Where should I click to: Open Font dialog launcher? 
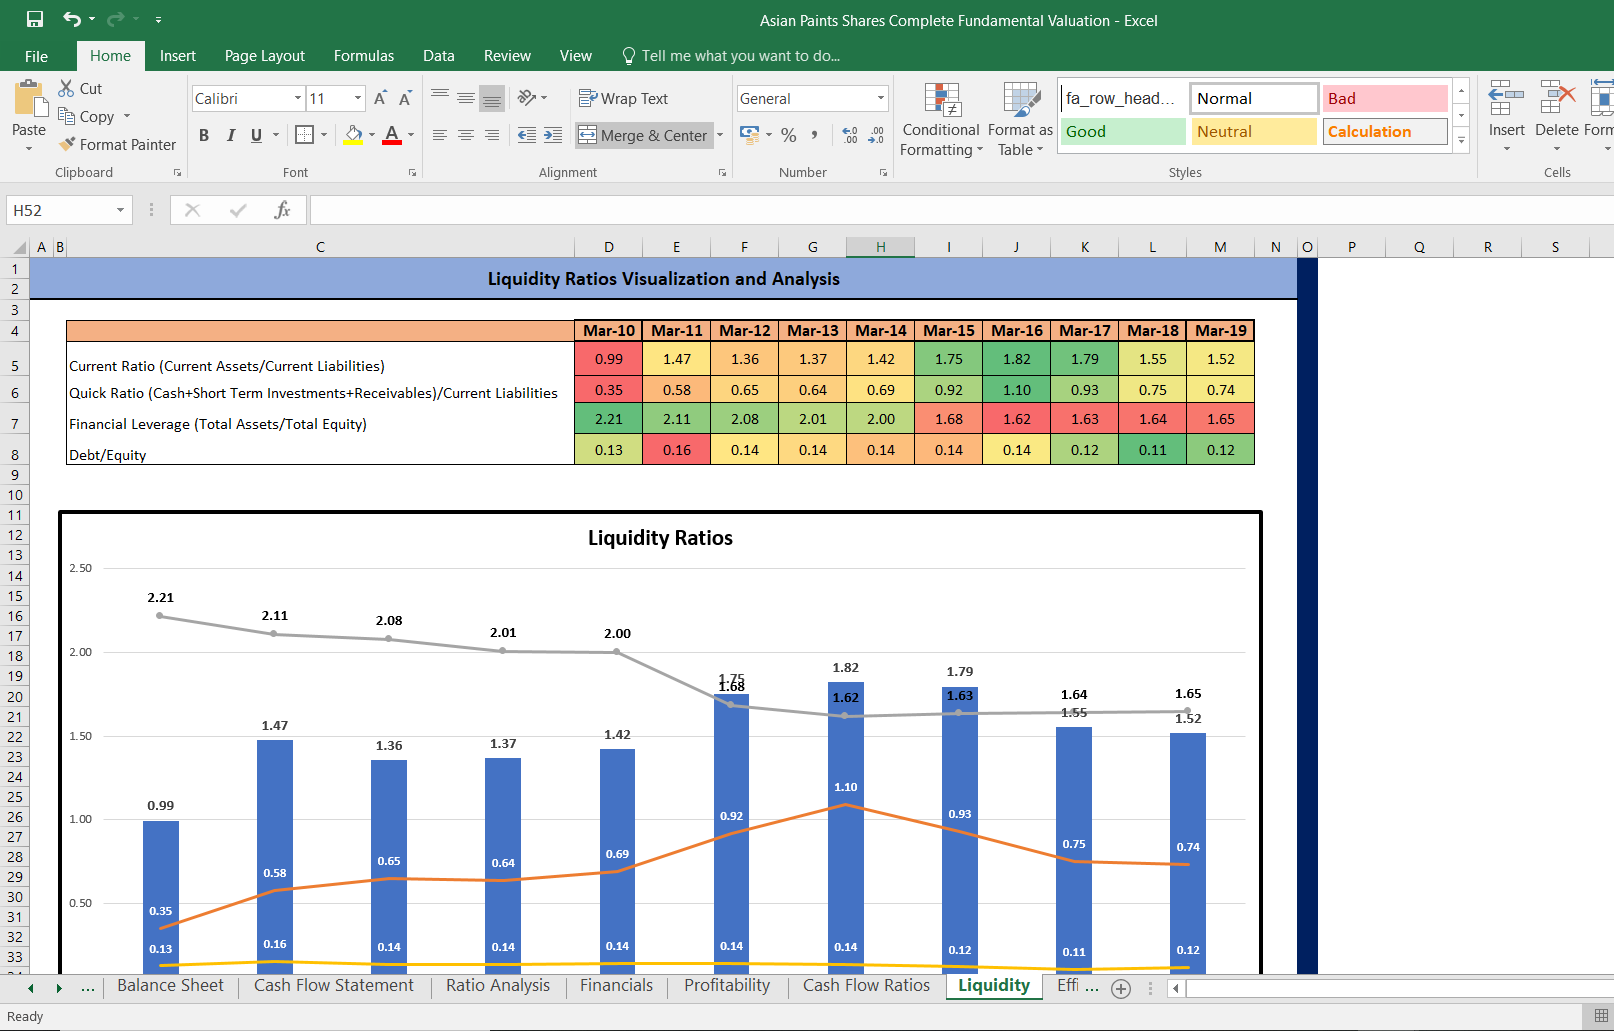pos(412,173)
